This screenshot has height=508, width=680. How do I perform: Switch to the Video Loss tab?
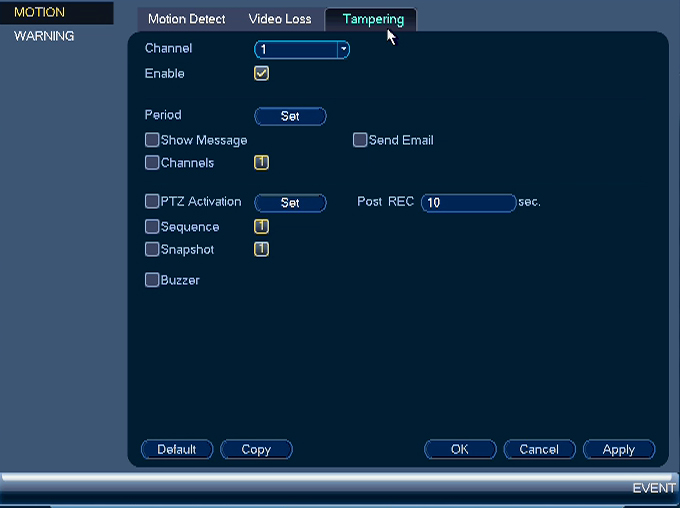pyautogui.click(x=280, y=19)
